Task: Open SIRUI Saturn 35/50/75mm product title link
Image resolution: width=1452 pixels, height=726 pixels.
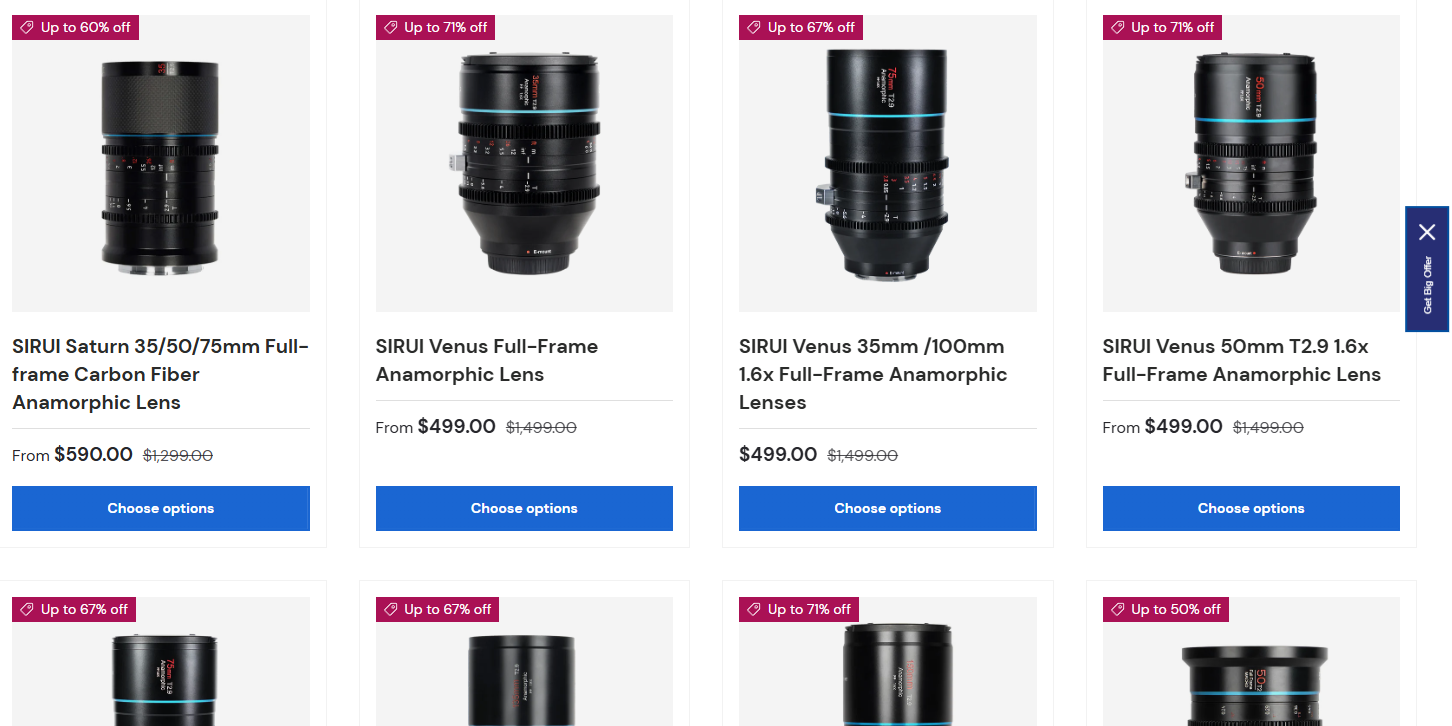Action: coord(161,375)
